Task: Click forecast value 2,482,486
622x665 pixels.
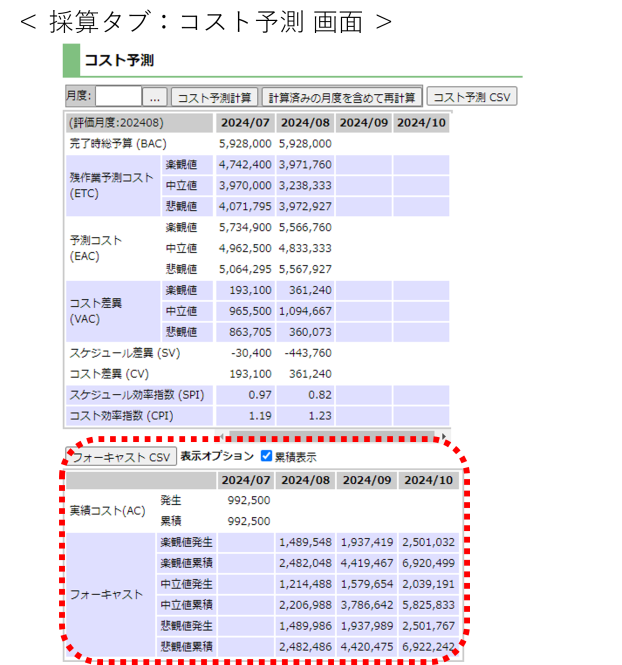Action: 305,647
